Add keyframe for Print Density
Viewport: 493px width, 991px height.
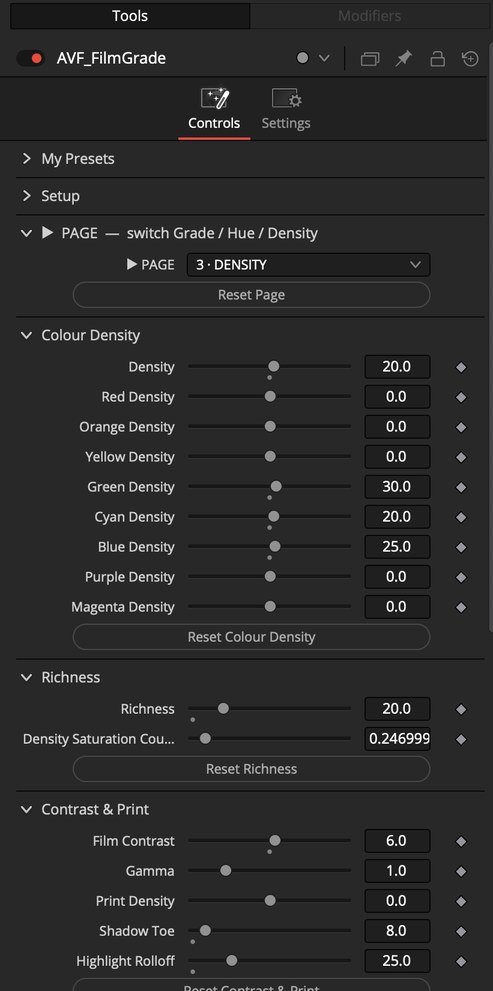click(461, 902)
